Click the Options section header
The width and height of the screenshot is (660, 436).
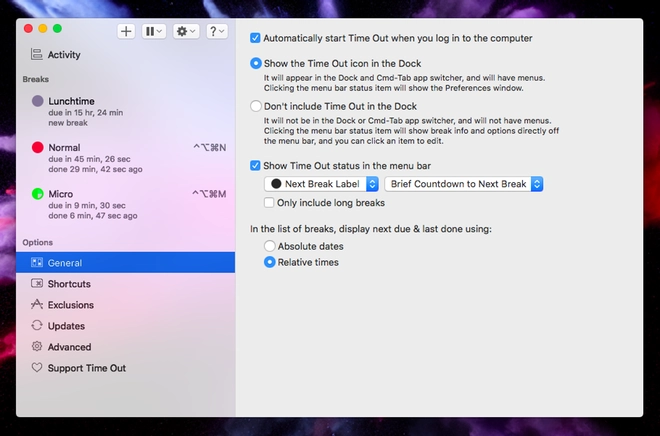coord(37,242)
